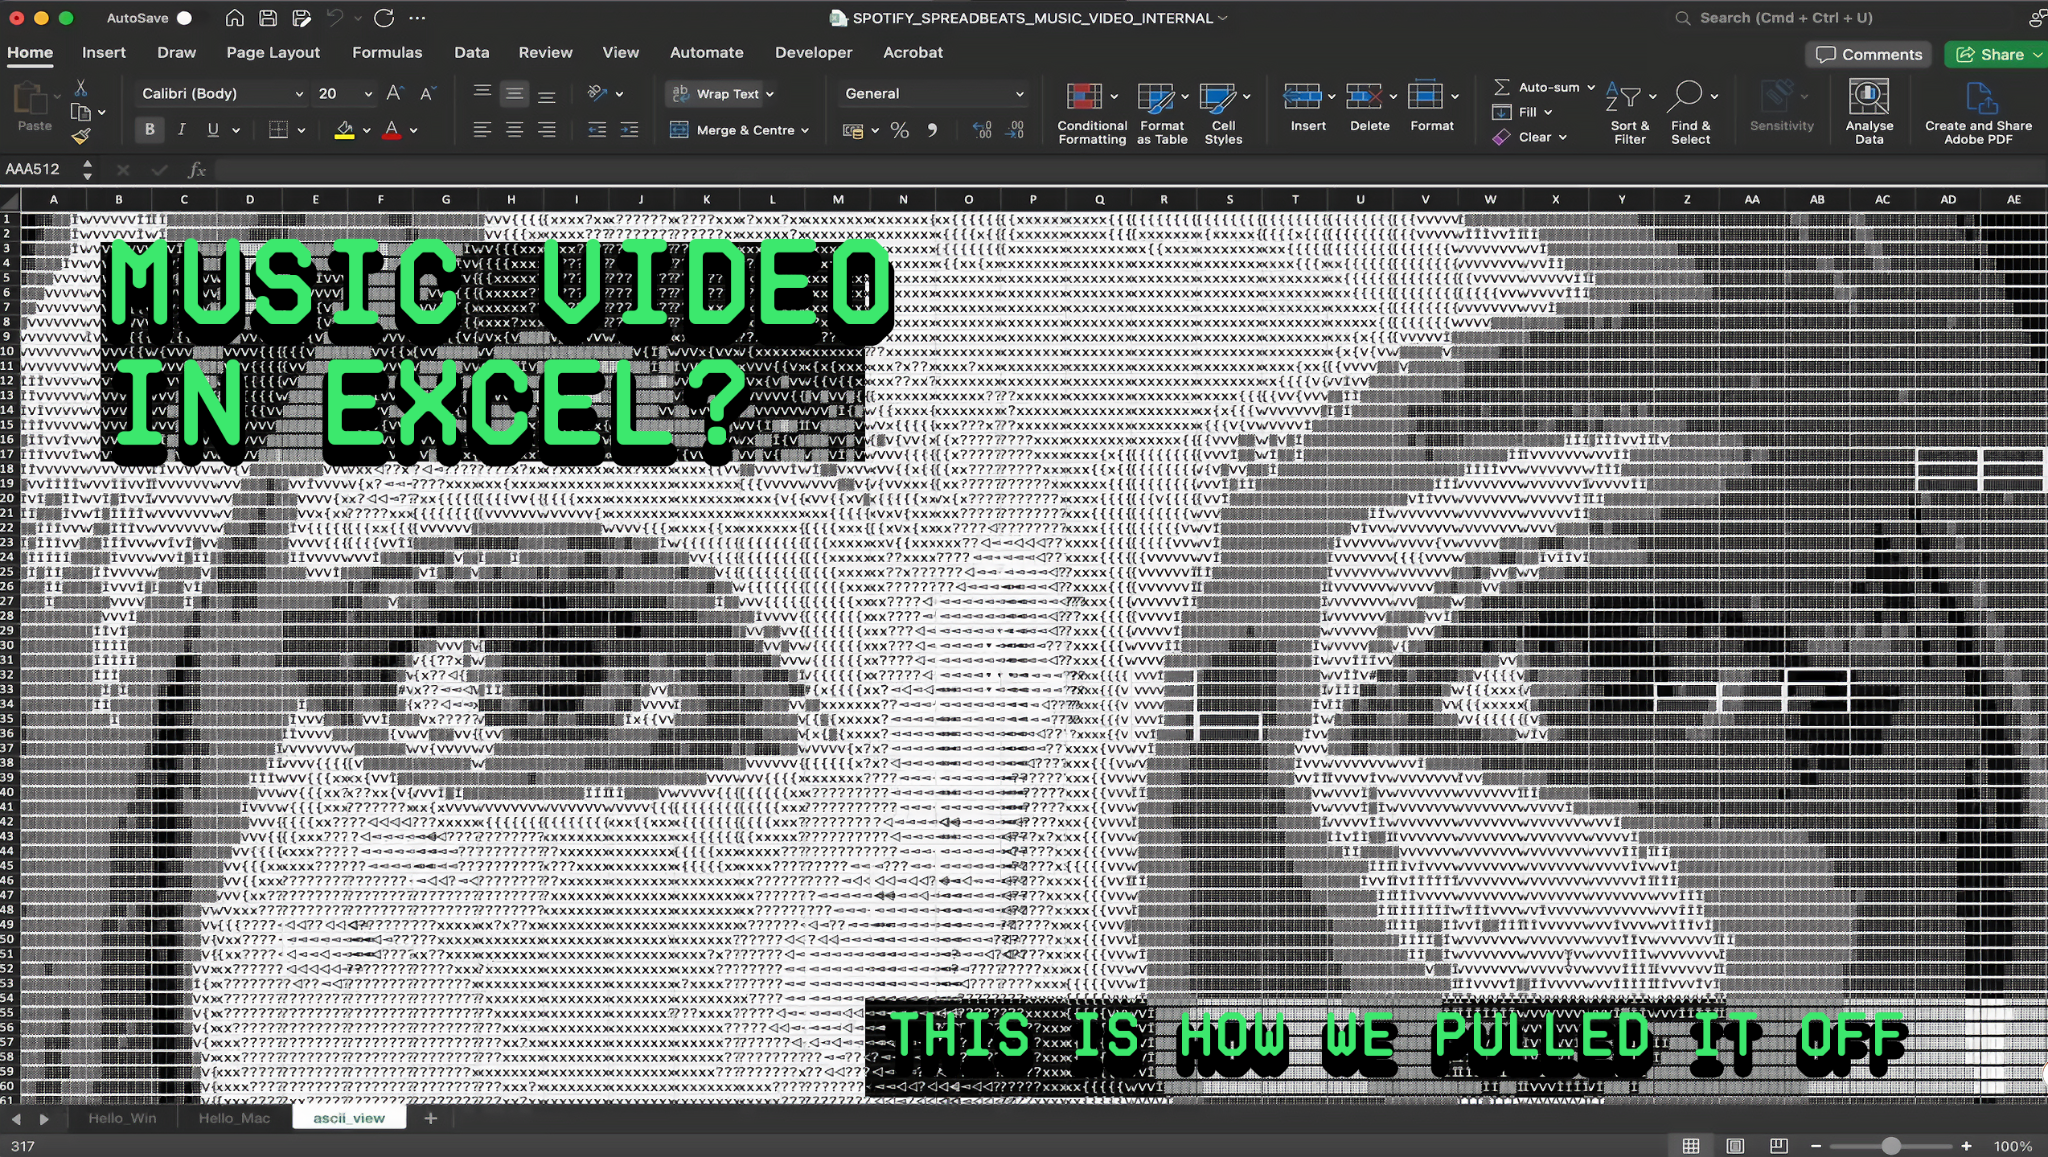The height and width of the screenshot is (1157, 2048).
Task: Toggle the AutoSave switch
Action: click(x=186, y=18)
